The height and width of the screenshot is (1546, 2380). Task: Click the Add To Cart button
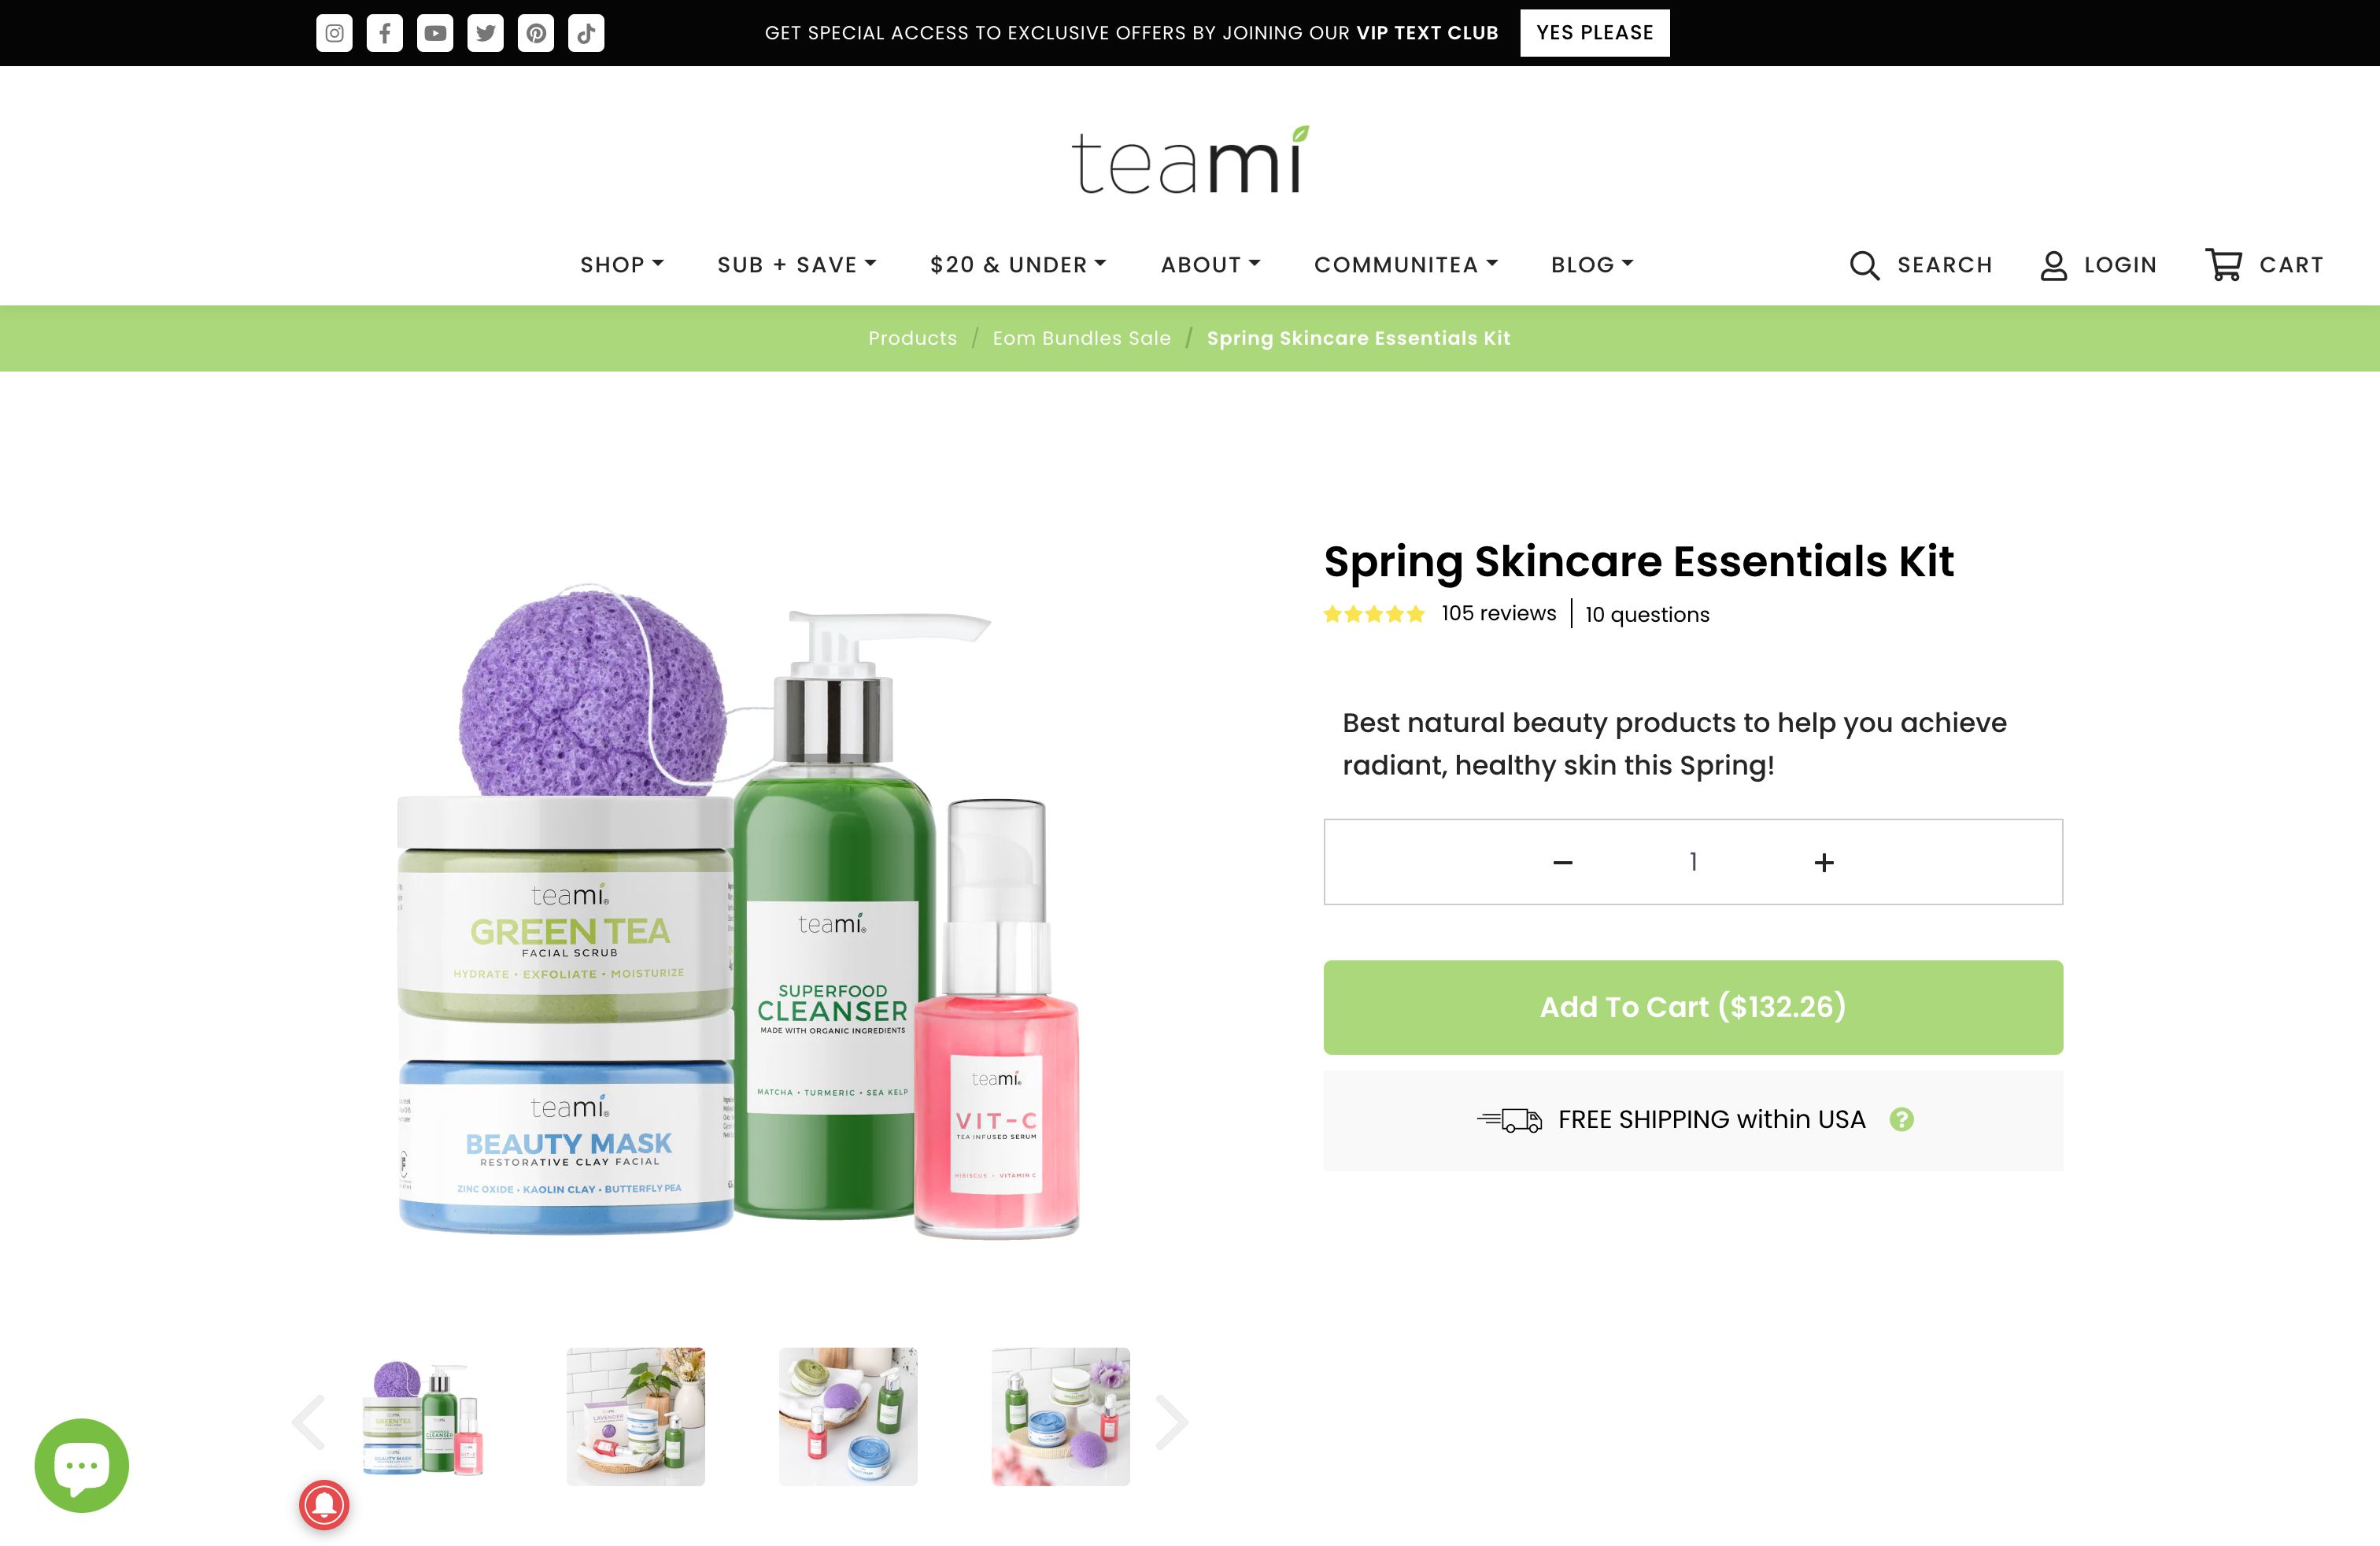click(1693, 1007)
